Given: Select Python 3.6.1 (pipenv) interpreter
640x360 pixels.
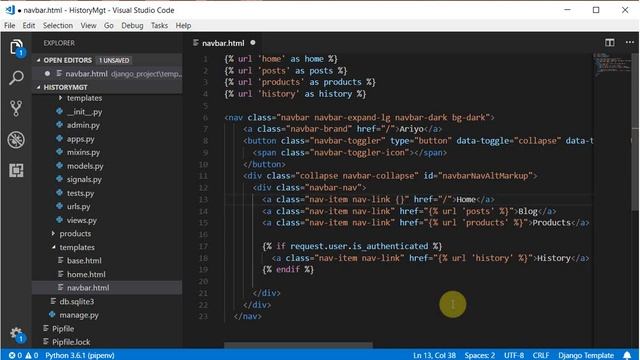Looking at the screenshot, I should (x=80, y=356).
